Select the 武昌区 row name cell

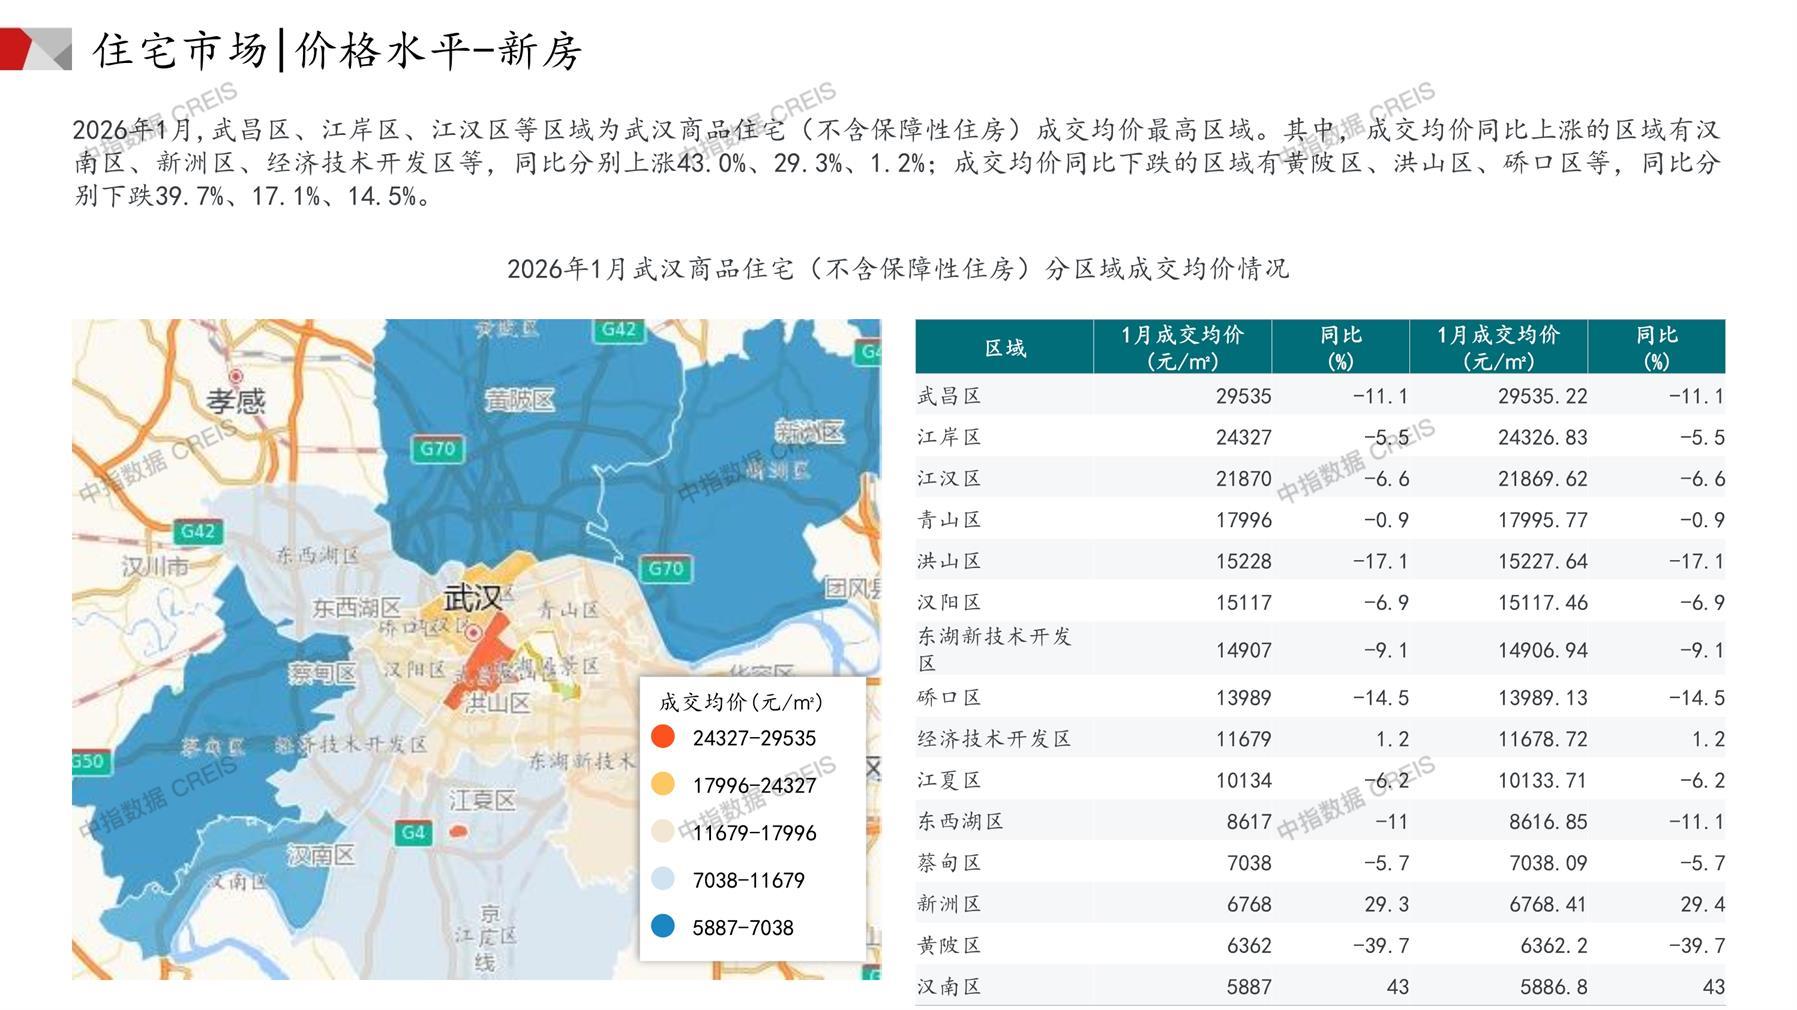pos(949,396)
